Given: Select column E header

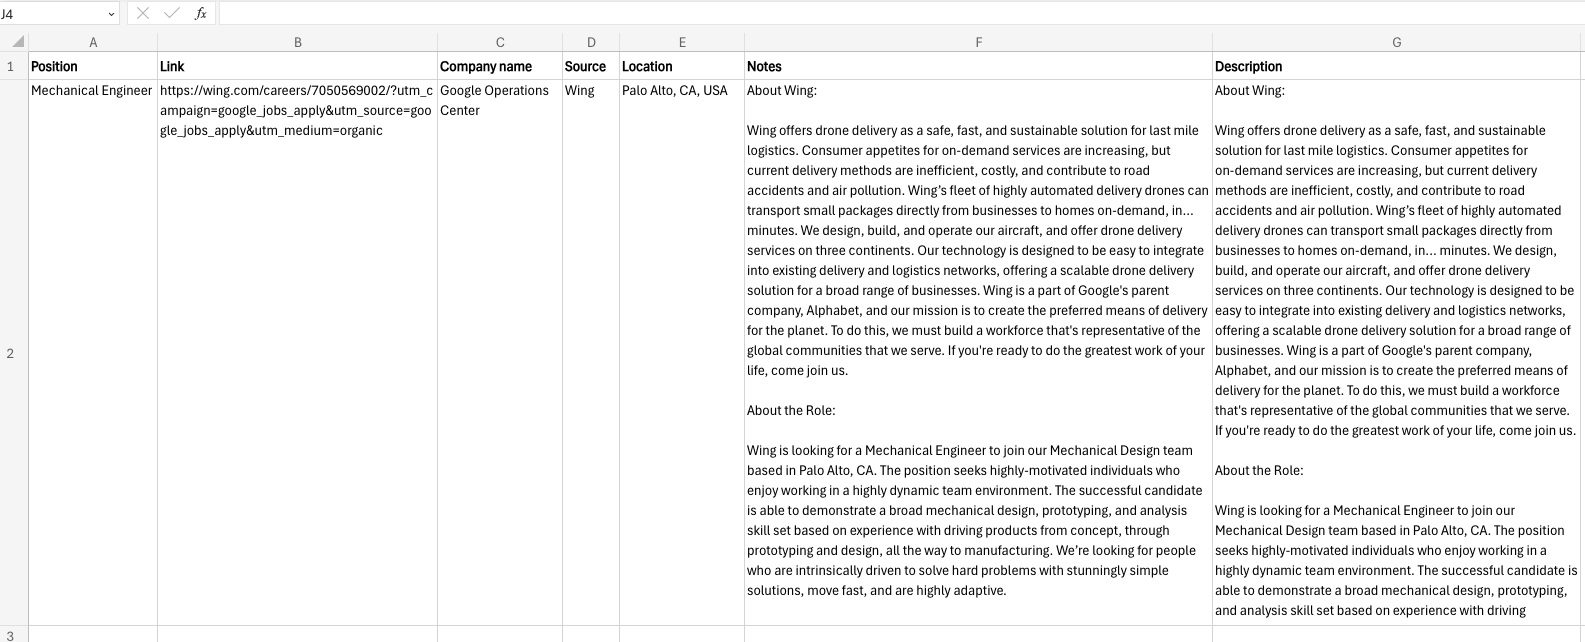Looking at the screenshot, I should click(682, 42).
